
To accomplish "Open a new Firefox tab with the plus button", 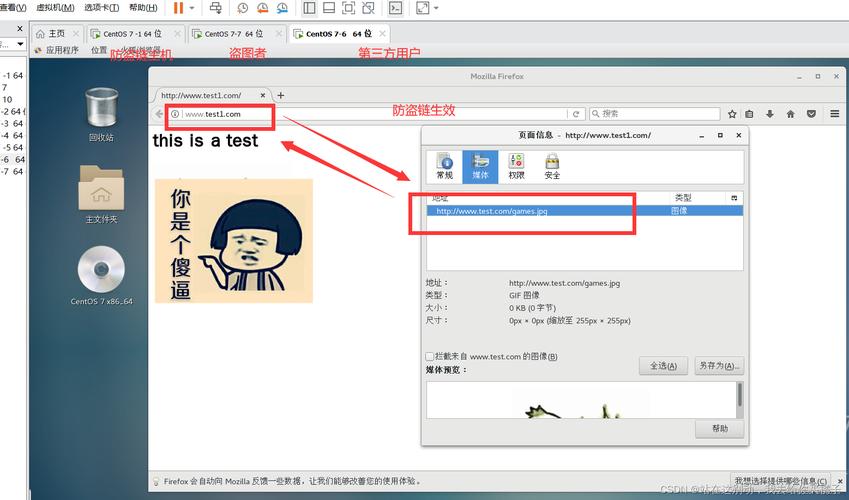I will [x=280, y=95].
